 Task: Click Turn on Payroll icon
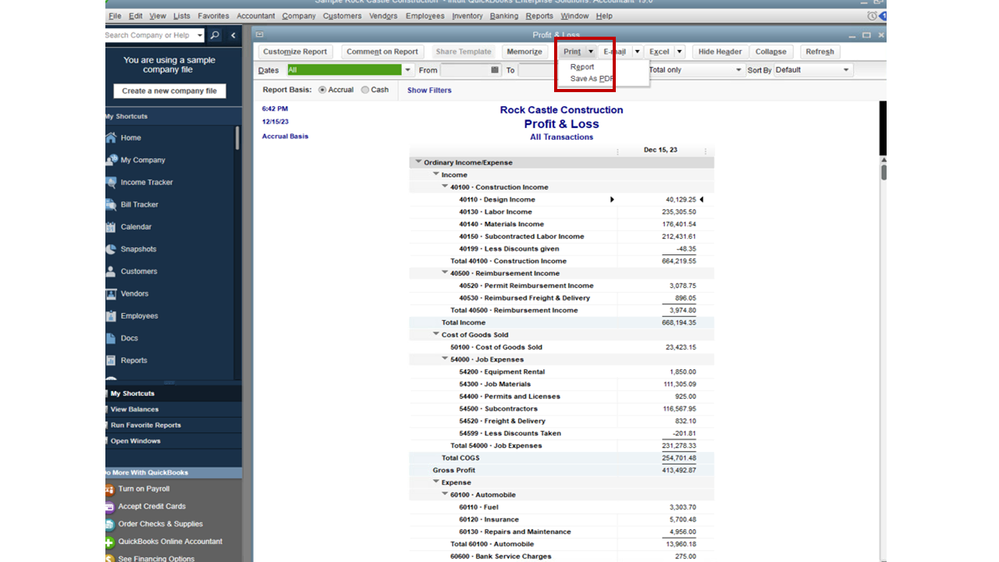click(110, 489)
